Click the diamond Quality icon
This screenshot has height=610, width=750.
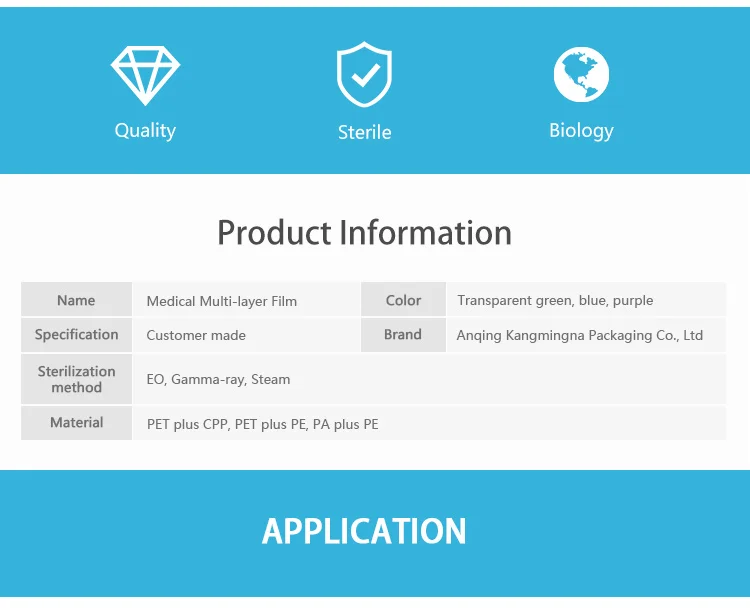tap(145, 75)
